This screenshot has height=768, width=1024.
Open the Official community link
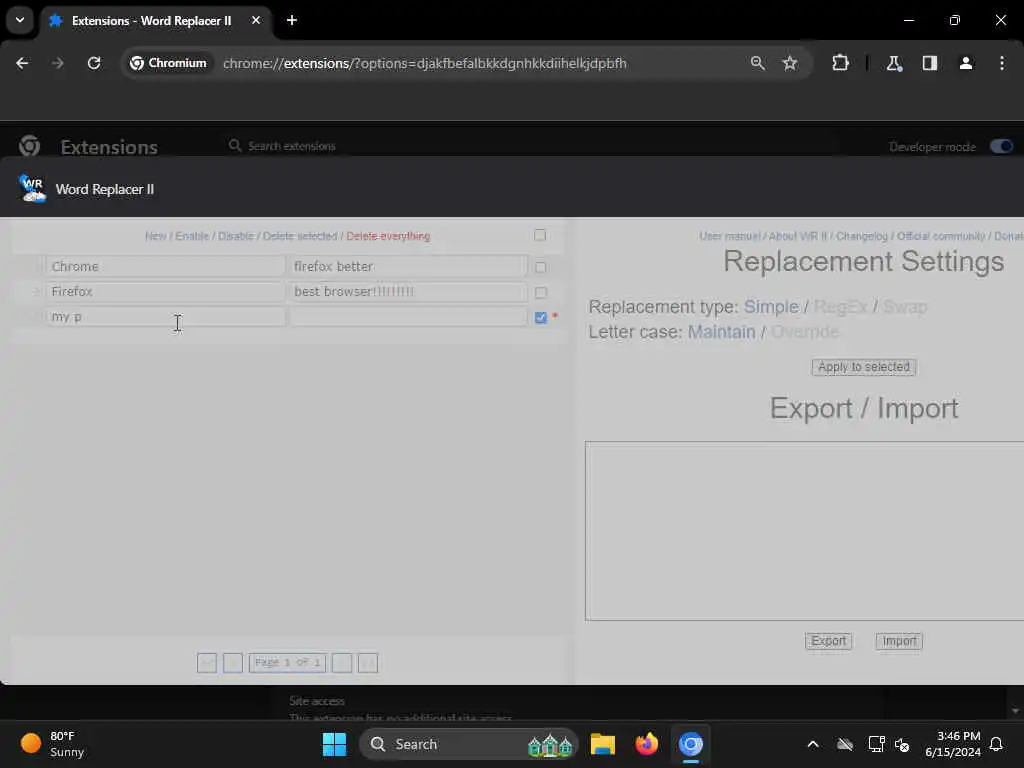(x=940, y=236)
